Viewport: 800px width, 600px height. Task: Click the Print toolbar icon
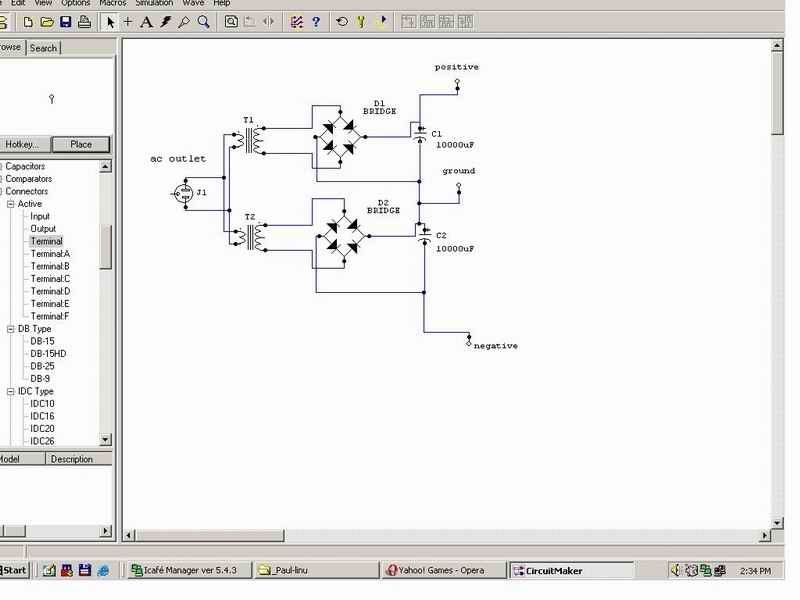85,22
